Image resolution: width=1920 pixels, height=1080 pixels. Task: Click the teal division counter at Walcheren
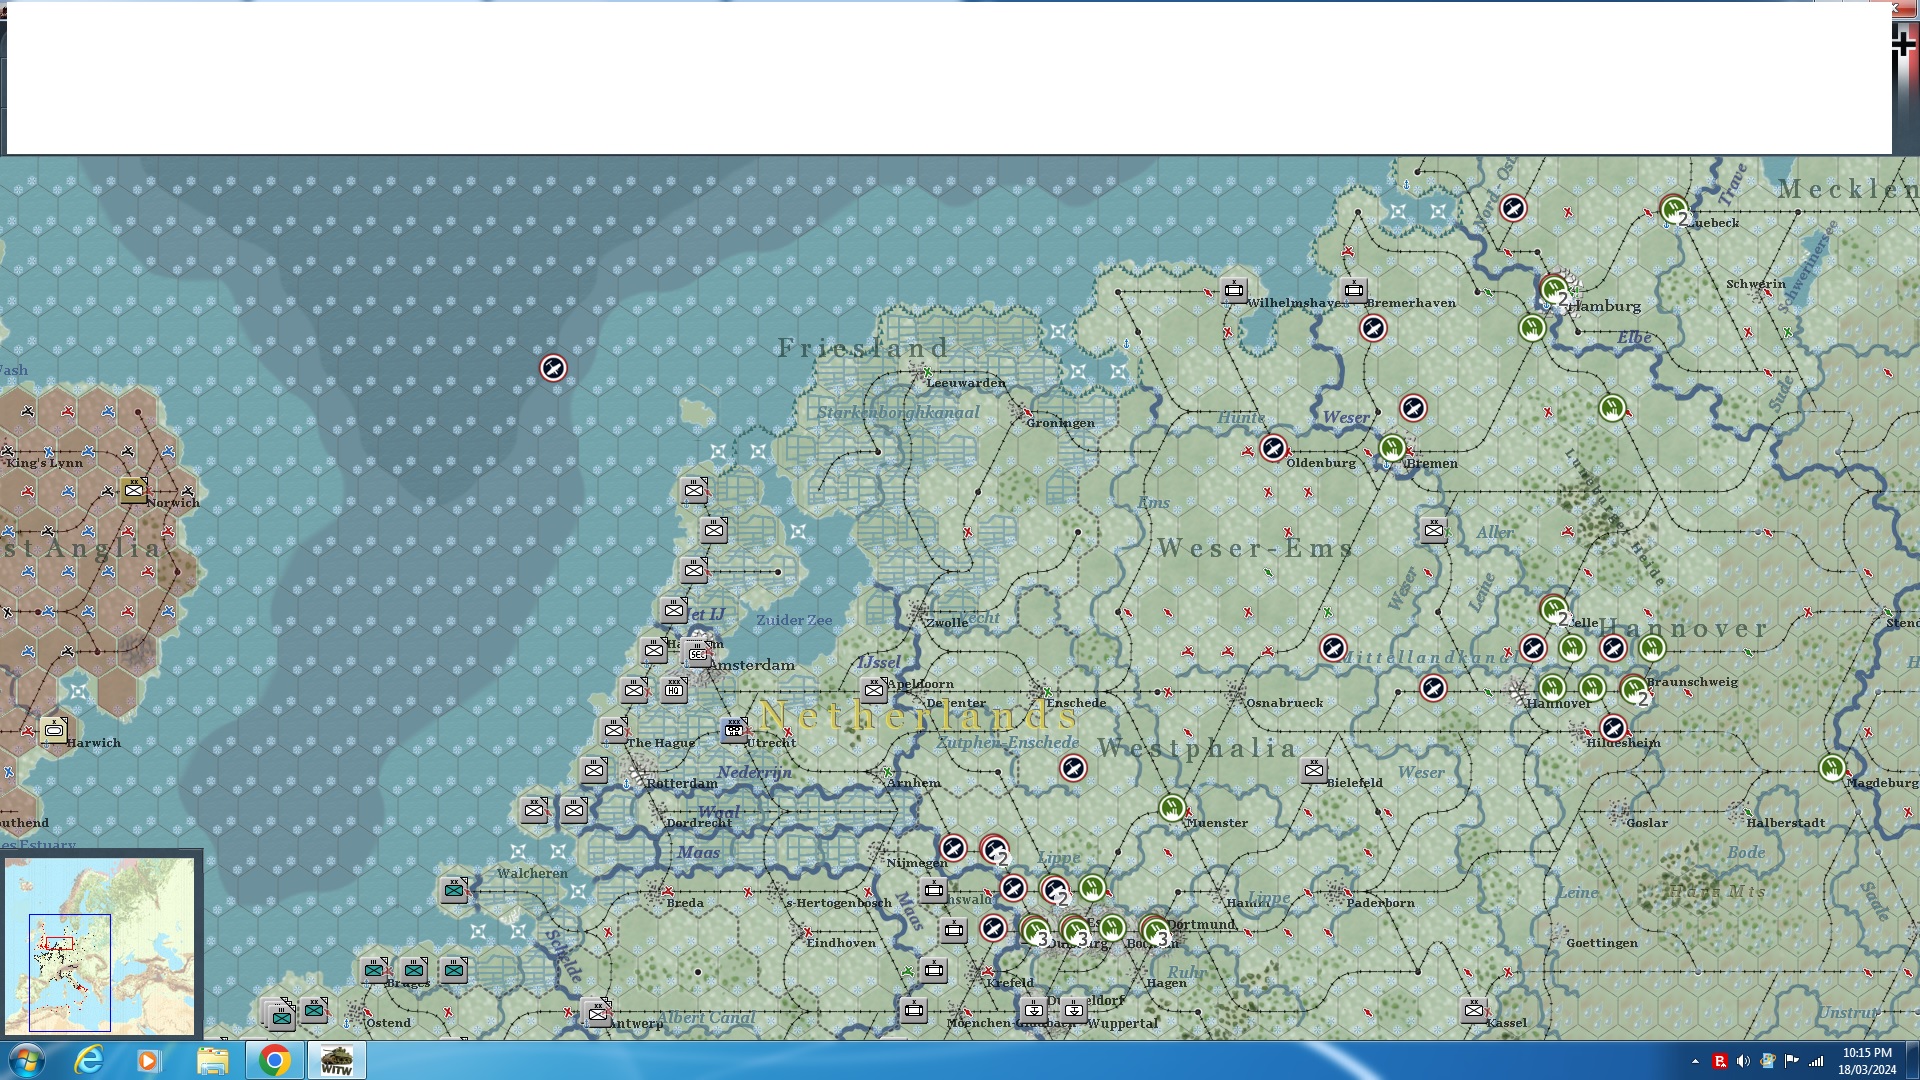(454, 889)
